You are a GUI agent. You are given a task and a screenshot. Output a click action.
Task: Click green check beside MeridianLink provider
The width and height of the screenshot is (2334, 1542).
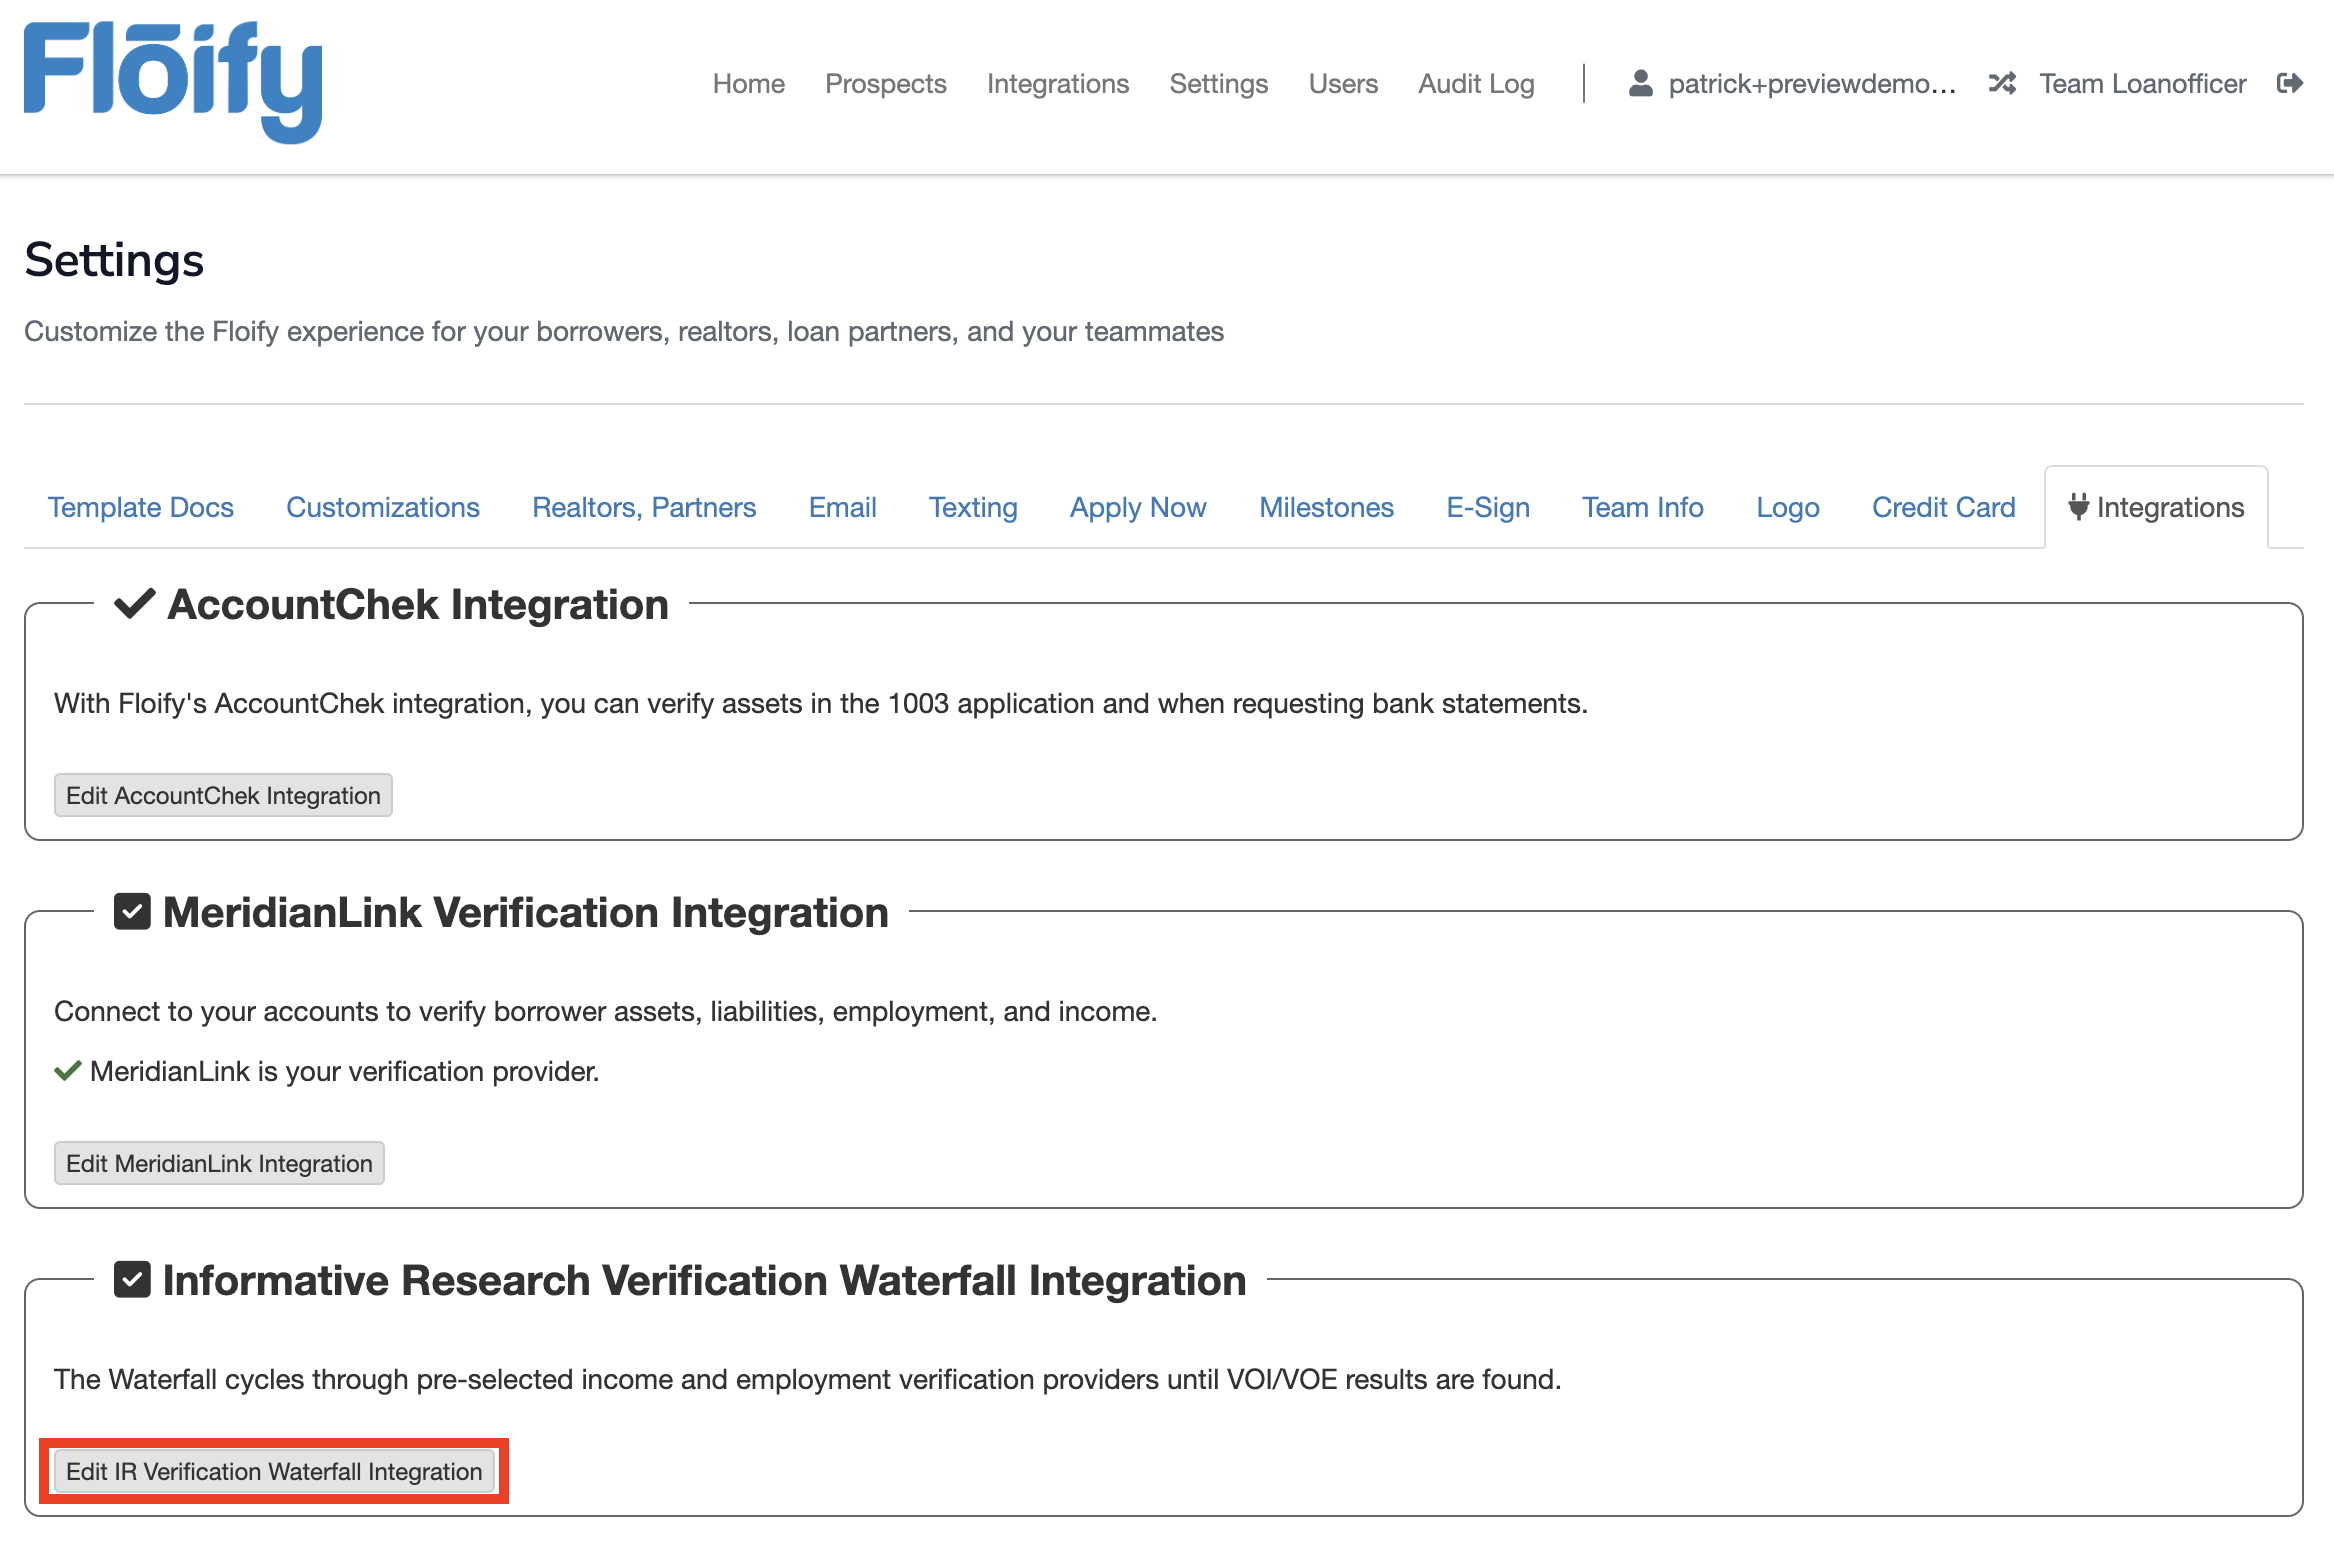coord(67,1071)
